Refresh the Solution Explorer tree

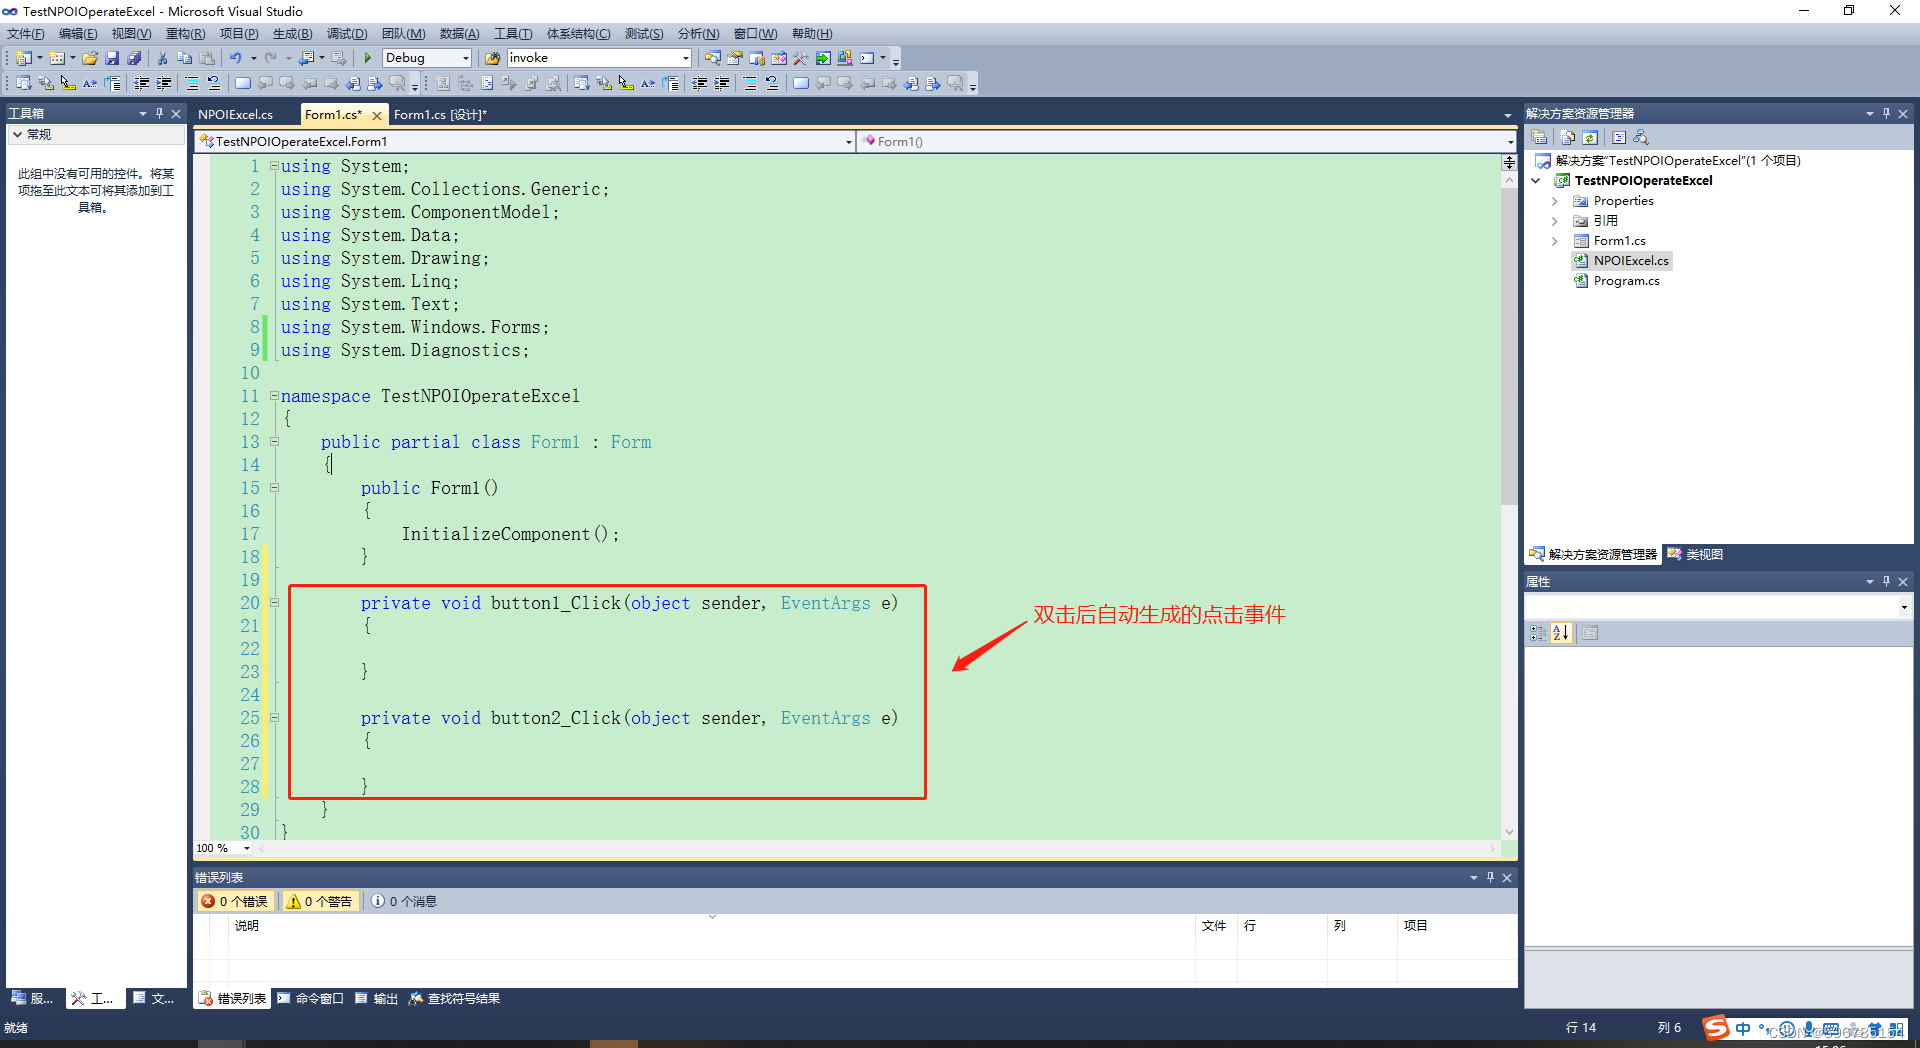pyautogui.click(x=1590, y=137)
